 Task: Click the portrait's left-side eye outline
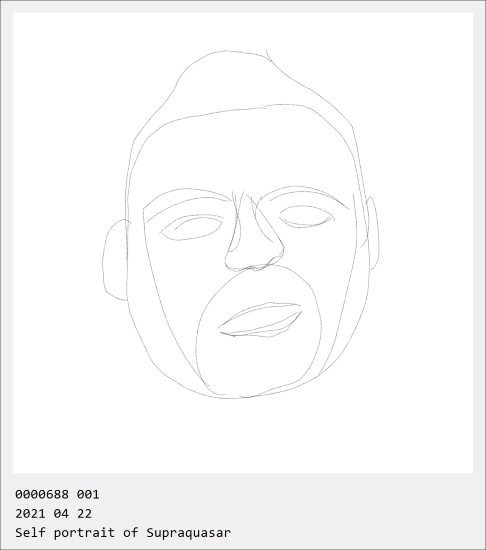[191, 227]
